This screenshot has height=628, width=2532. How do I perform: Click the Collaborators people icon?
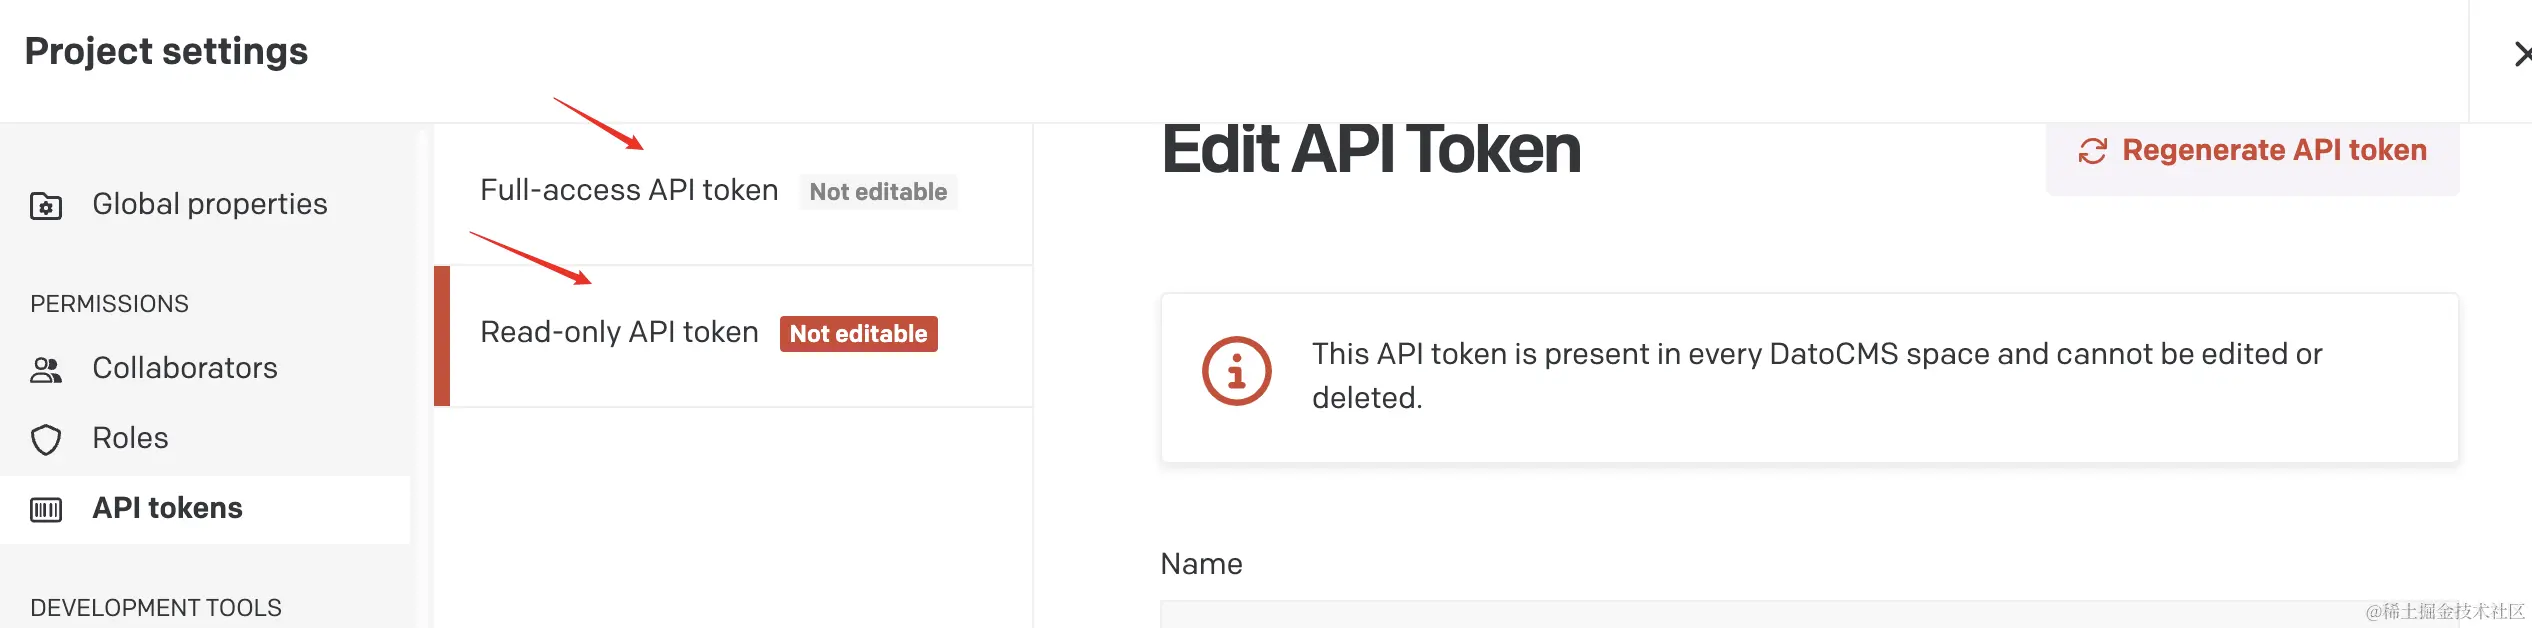pyautogui.click(x=46, y=370)
